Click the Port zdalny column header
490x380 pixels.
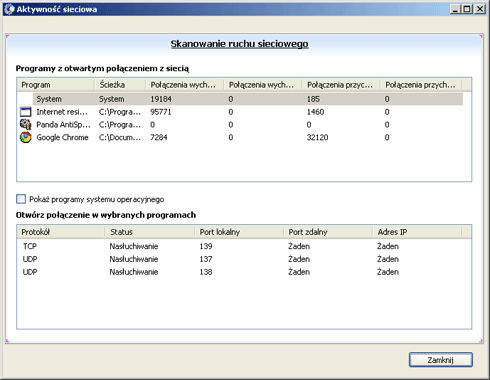click(328, 232)
